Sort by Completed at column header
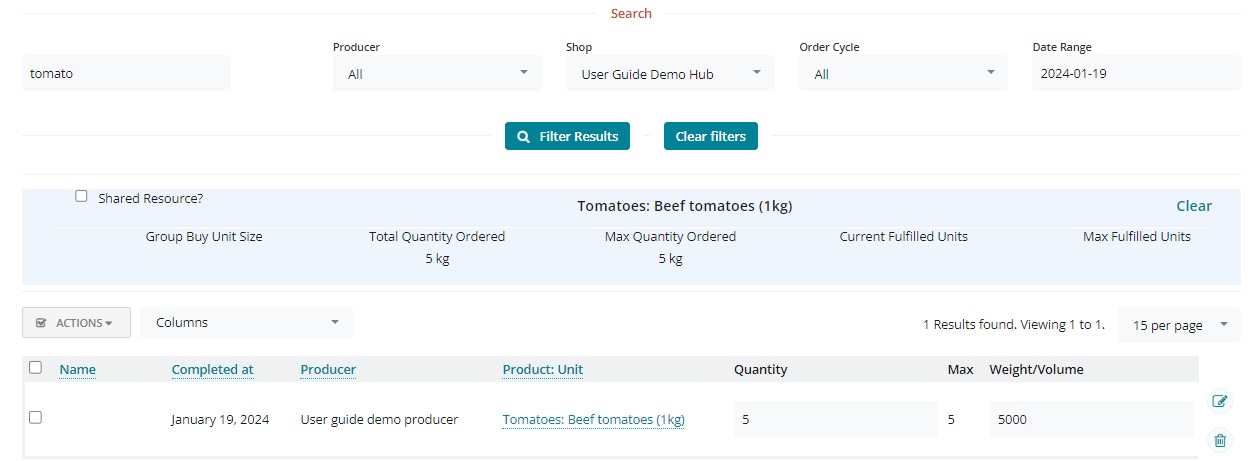The height and width of the screenshot is (461, 1259). tap(212, 369)
